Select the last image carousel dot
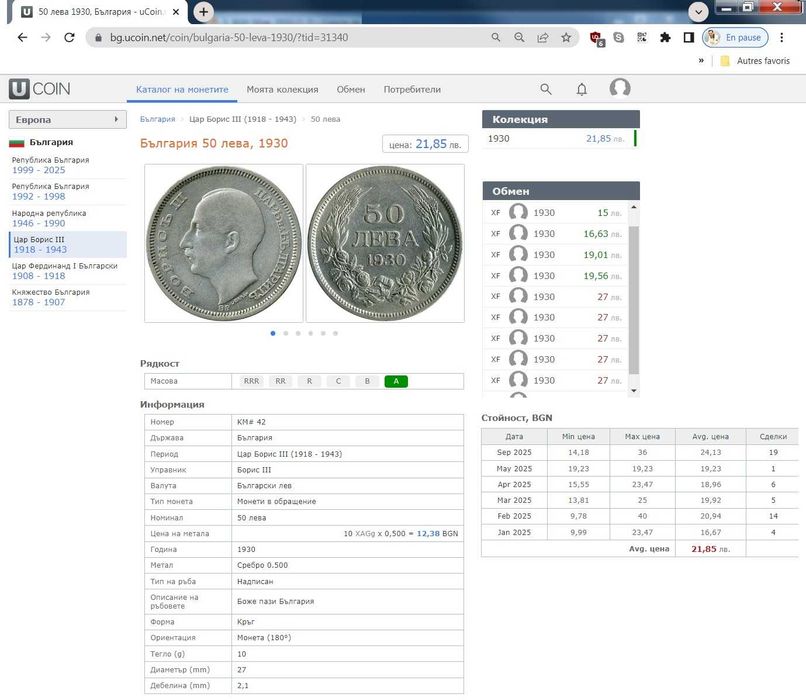 335,333
